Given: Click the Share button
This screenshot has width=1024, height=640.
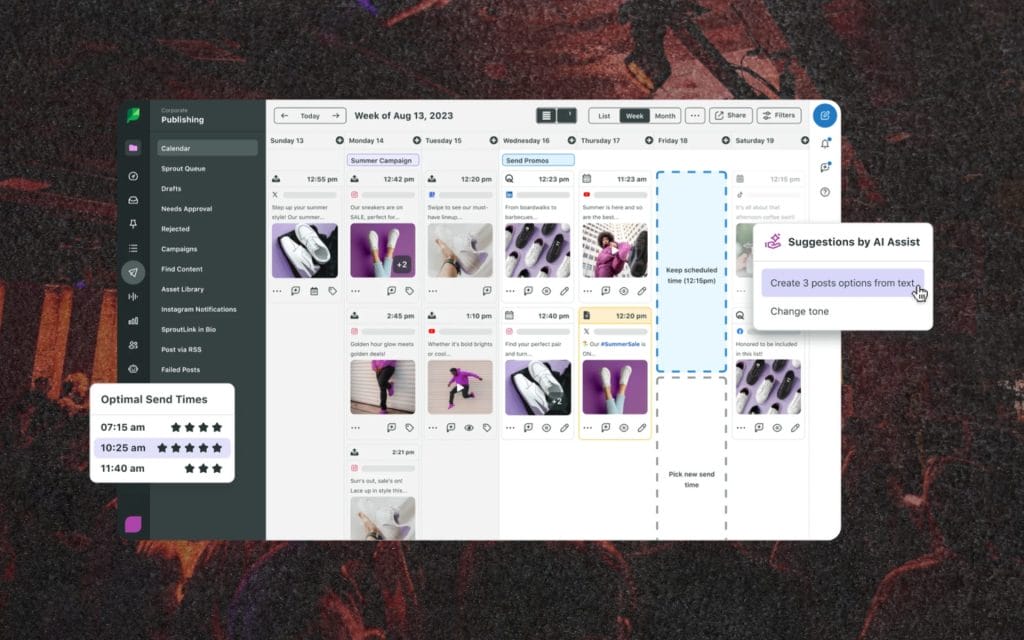Looking at the screenshot, I should click(x=730, y=116).
